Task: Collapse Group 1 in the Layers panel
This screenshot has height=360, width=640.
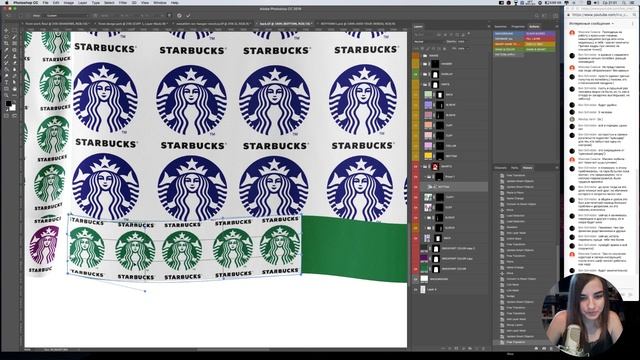Action: (x=425, y=177)
